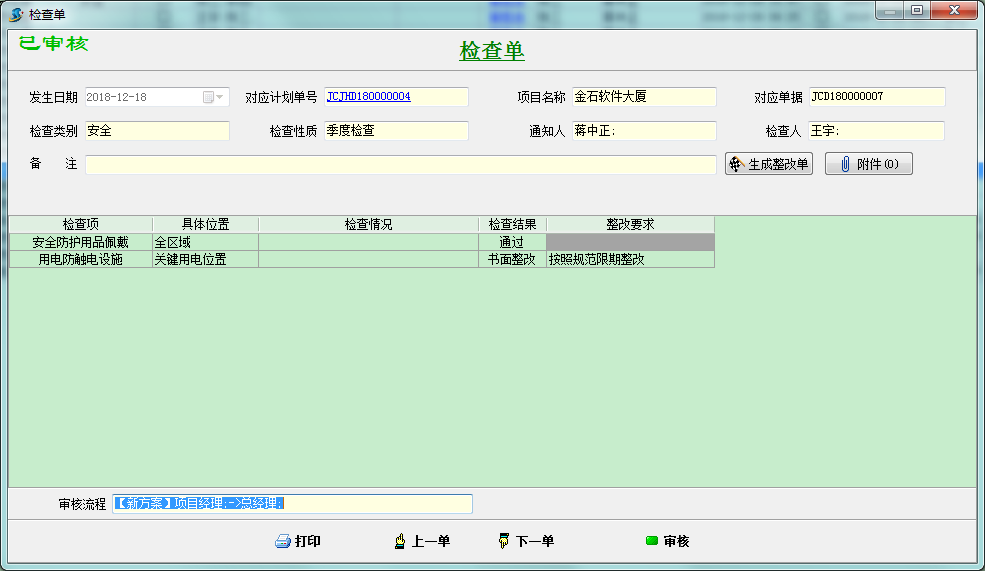This screenshot has height=571, width=985.
Task: Select cell 全区域
Action: (x=205, y=242)
